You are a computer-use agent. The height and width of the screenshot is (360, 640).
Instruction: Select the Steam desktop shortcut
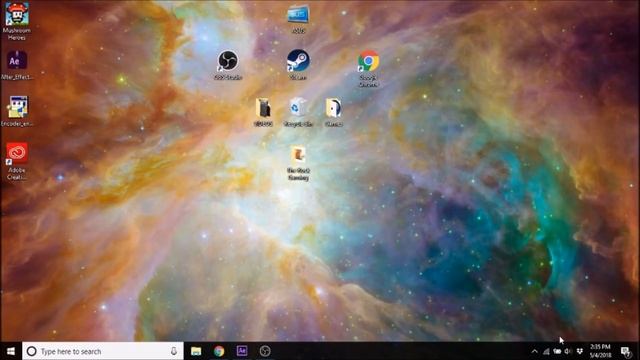[298, 65]
